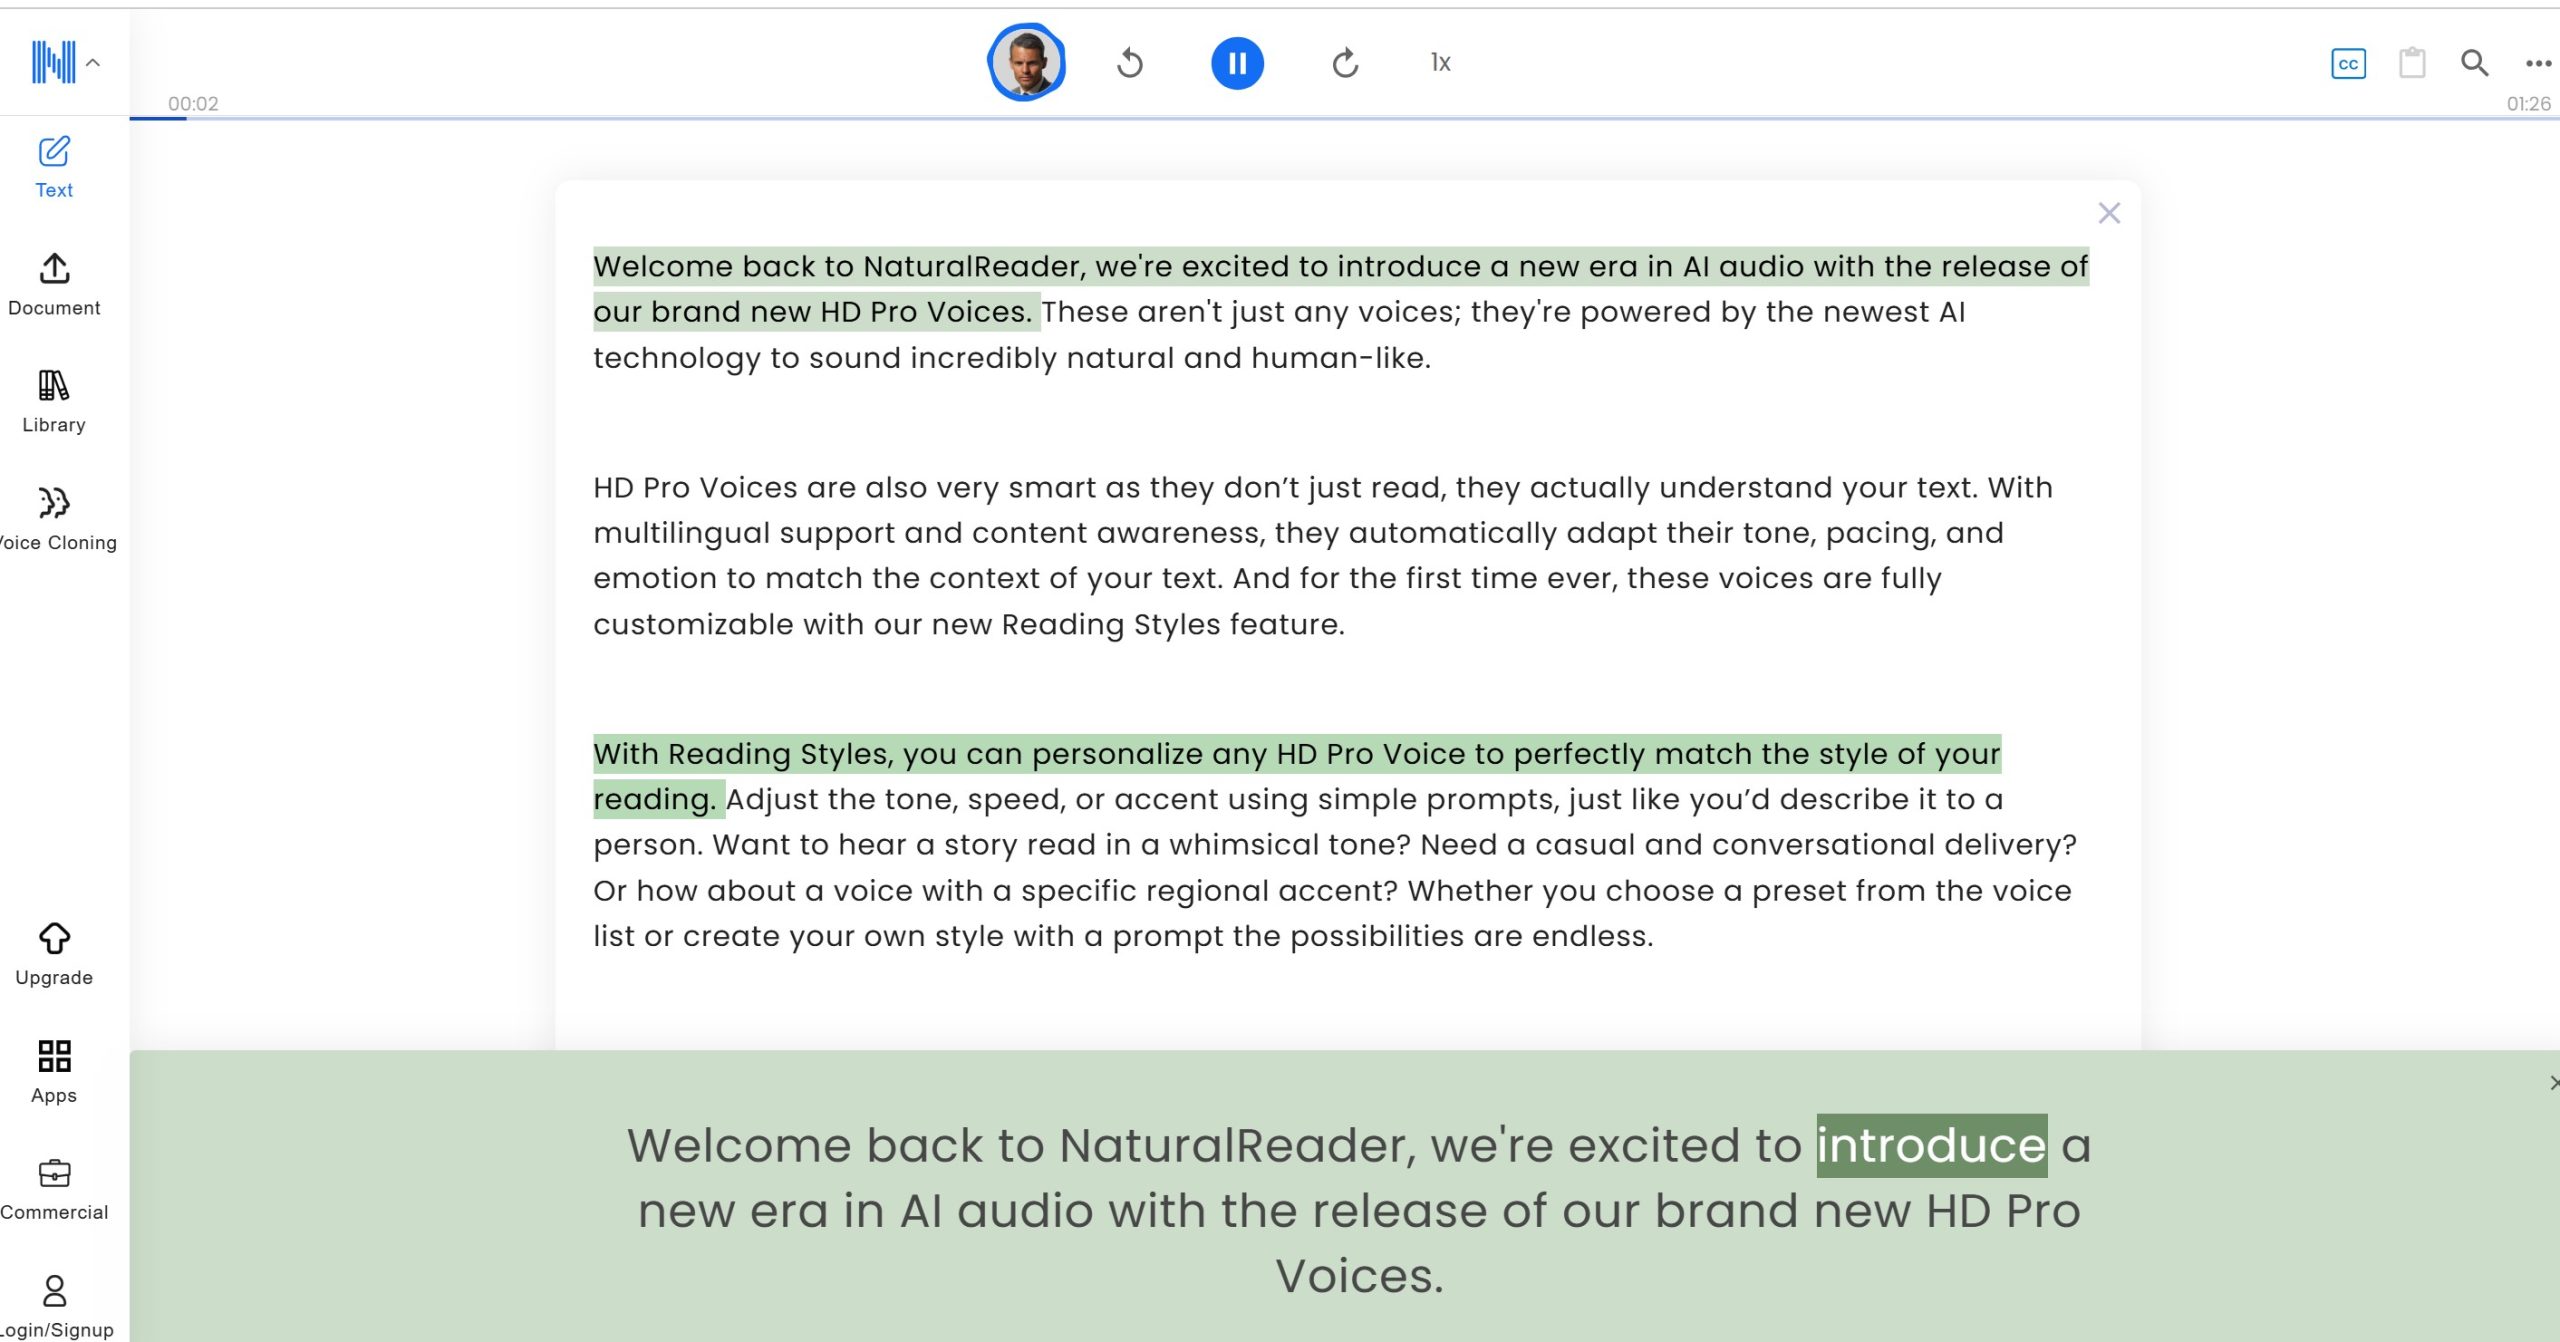Image resolution: width=2560 pixels, height=1342 pixels.
Task: Open the Apps sidebar item
Action: tap(54, 1072)
